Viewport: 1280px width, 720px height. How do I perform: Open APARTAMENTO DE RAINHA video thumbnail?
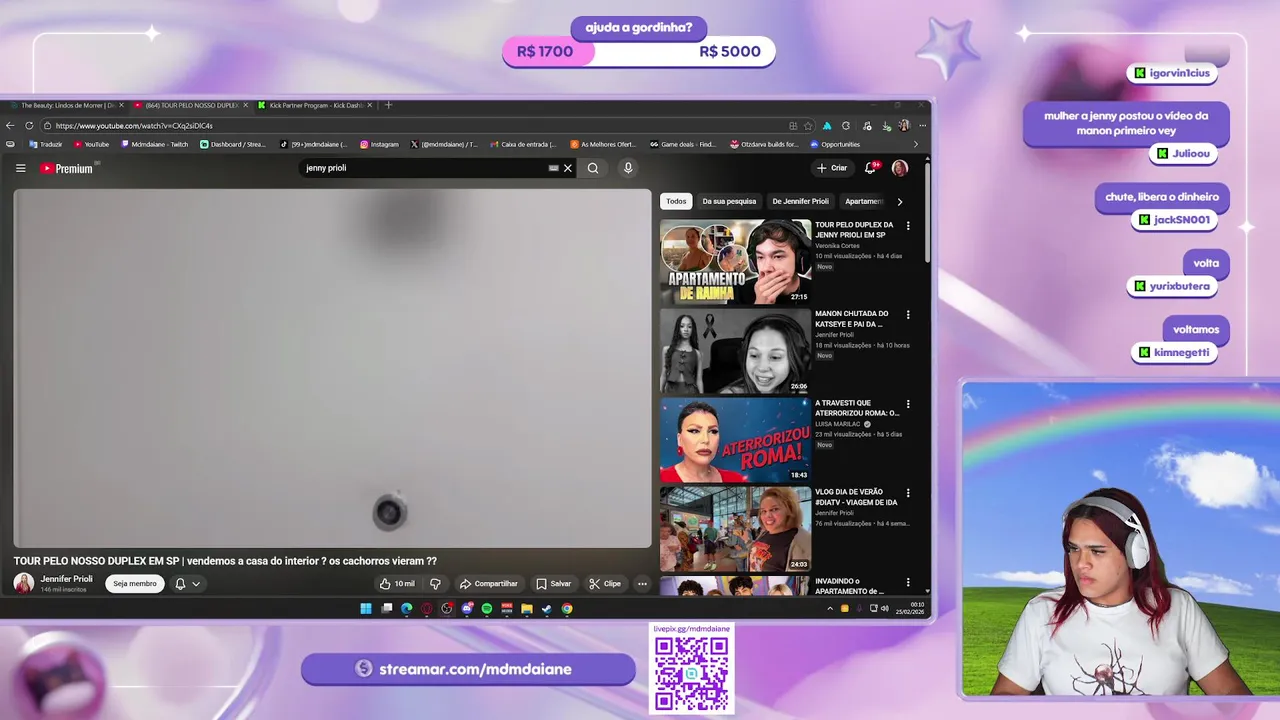(735, 262)
